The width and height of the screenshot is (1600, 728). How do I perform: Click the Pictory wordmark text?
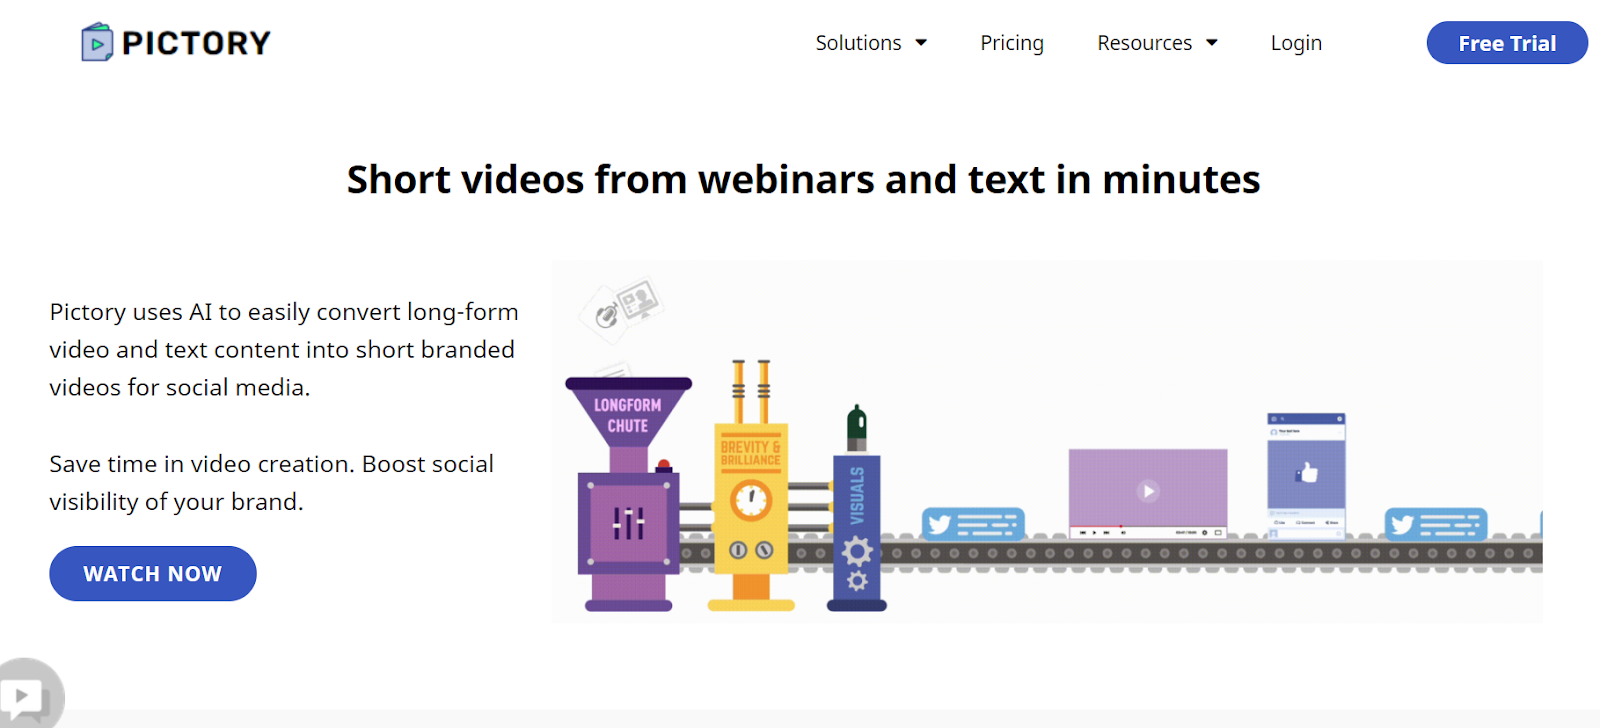(196, 43)
